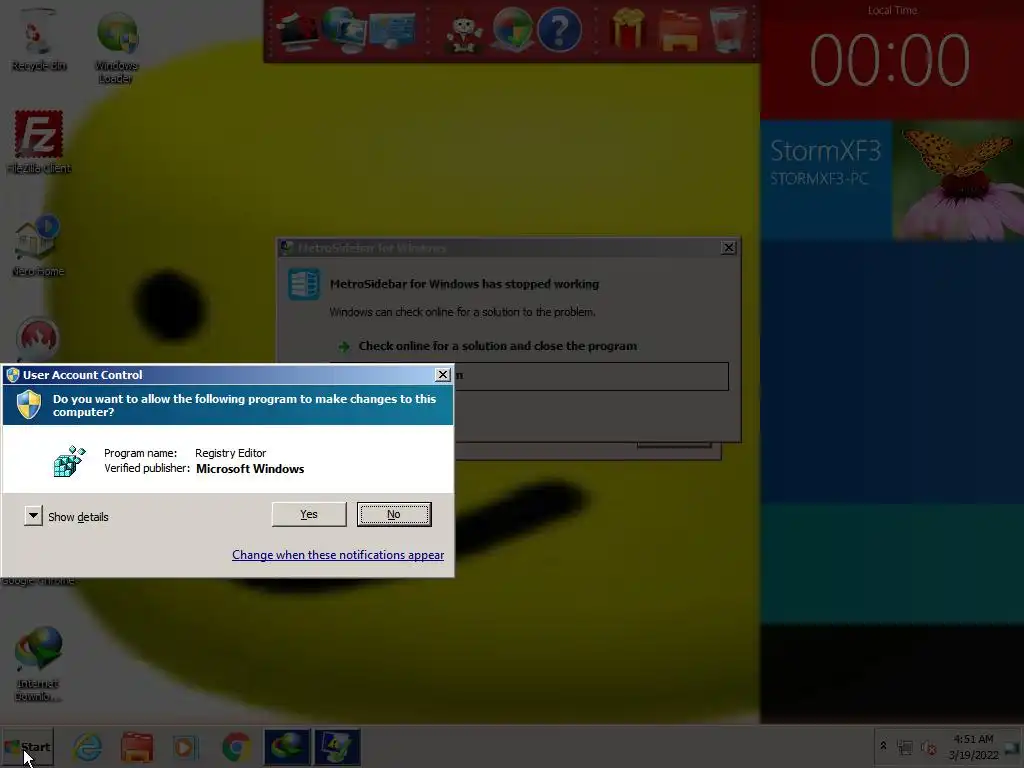Open the Recycle Bin desktop icon
Viewport: 1024px width, 768px height.
[x=39, y=40]
